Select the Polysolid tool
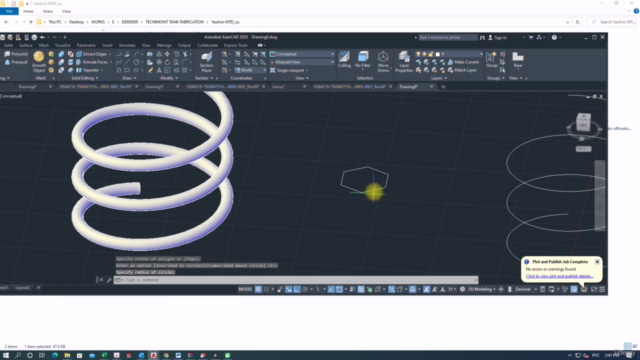This screenshot has height=360, width=640. click(x=16, y=54)
